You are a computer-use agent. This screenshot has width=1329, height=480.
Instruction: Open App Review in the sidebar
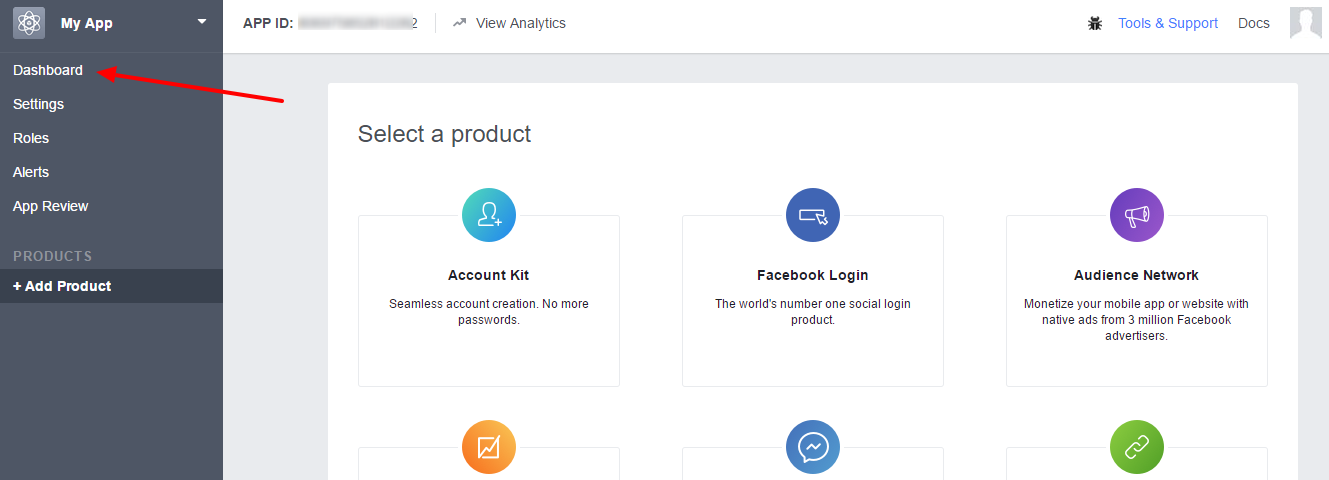[51, 206]
